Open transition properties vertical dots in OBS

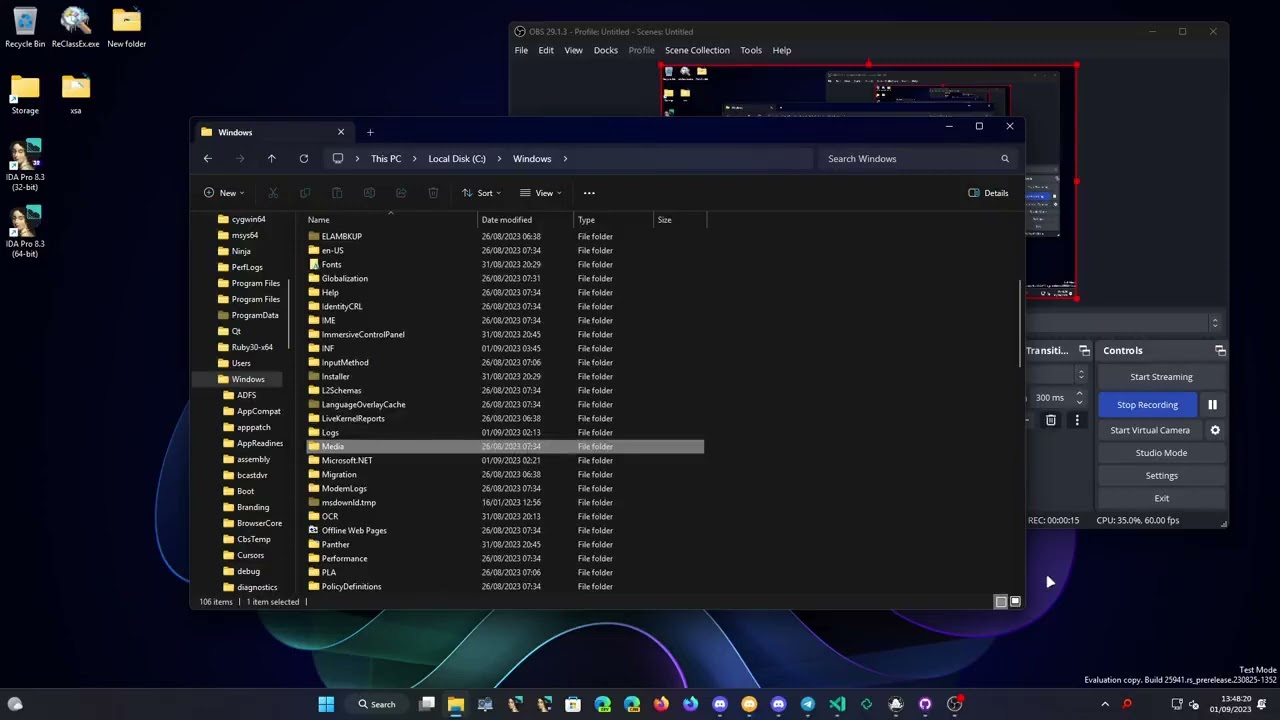click(1077, 421)
